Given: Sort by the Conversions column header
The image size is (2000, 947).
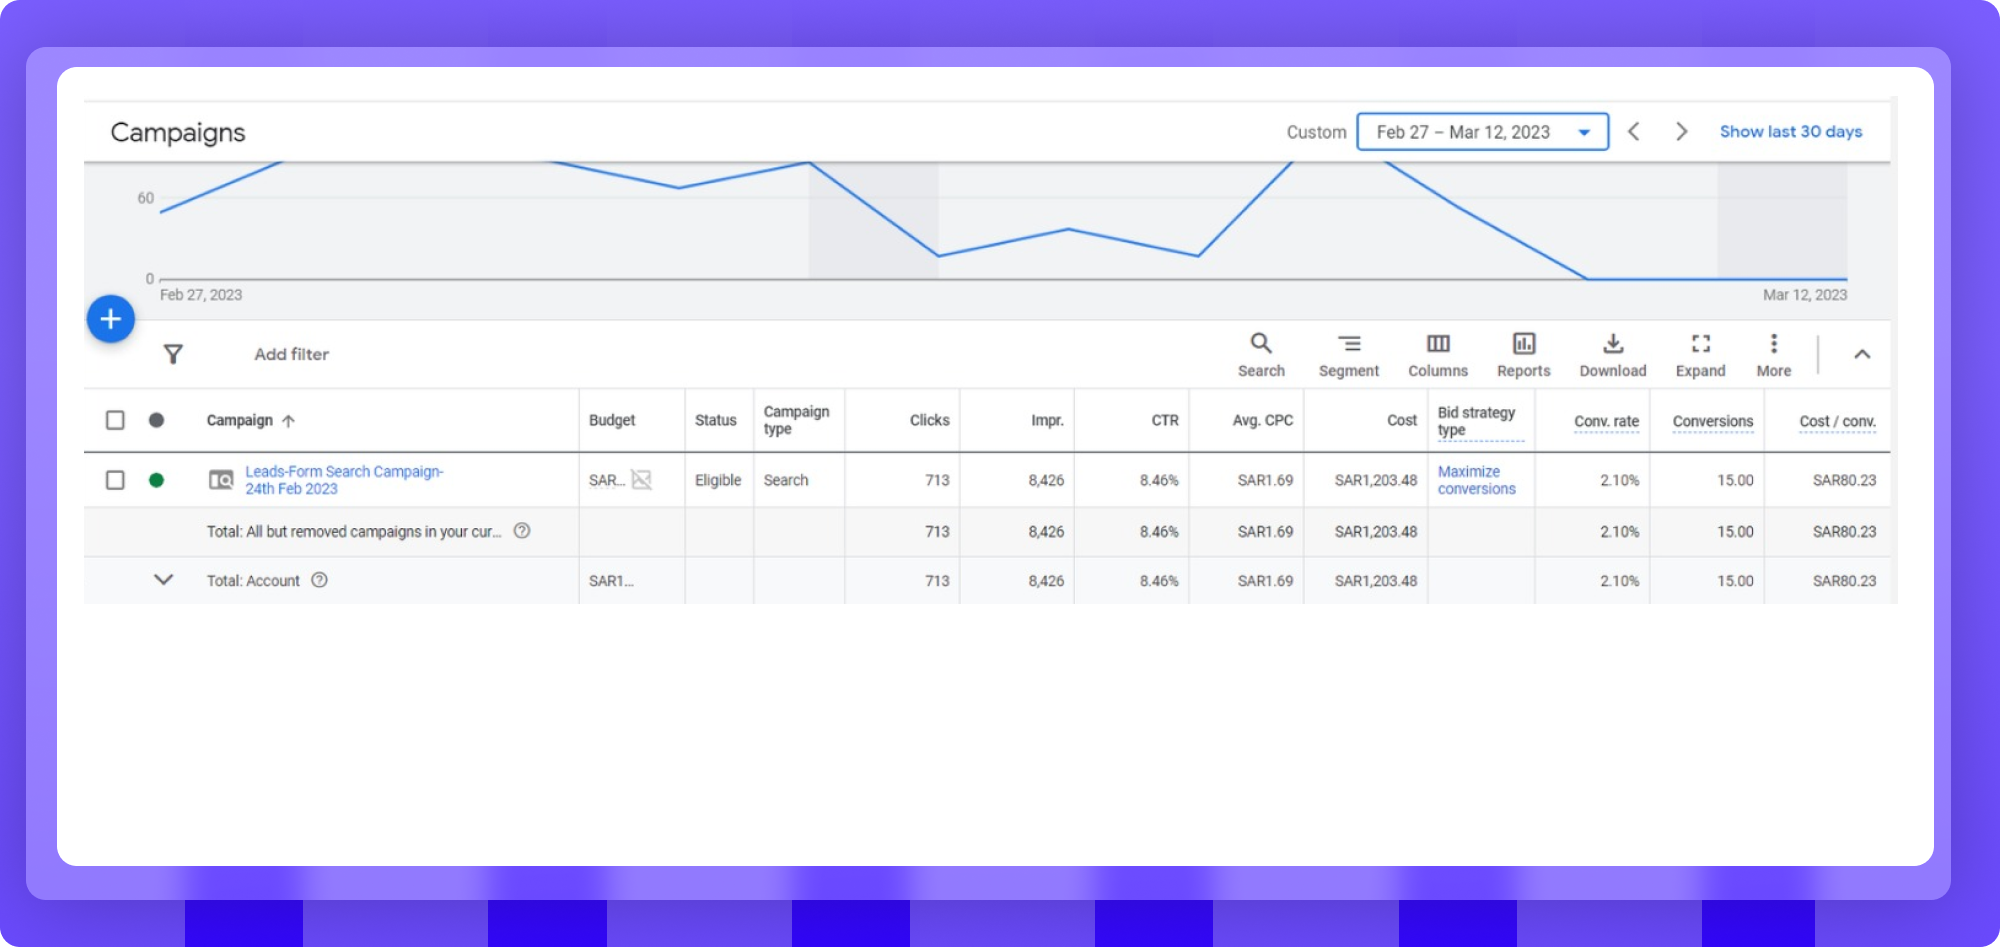Looking at the screenshot, I should tap(1712, 421).
